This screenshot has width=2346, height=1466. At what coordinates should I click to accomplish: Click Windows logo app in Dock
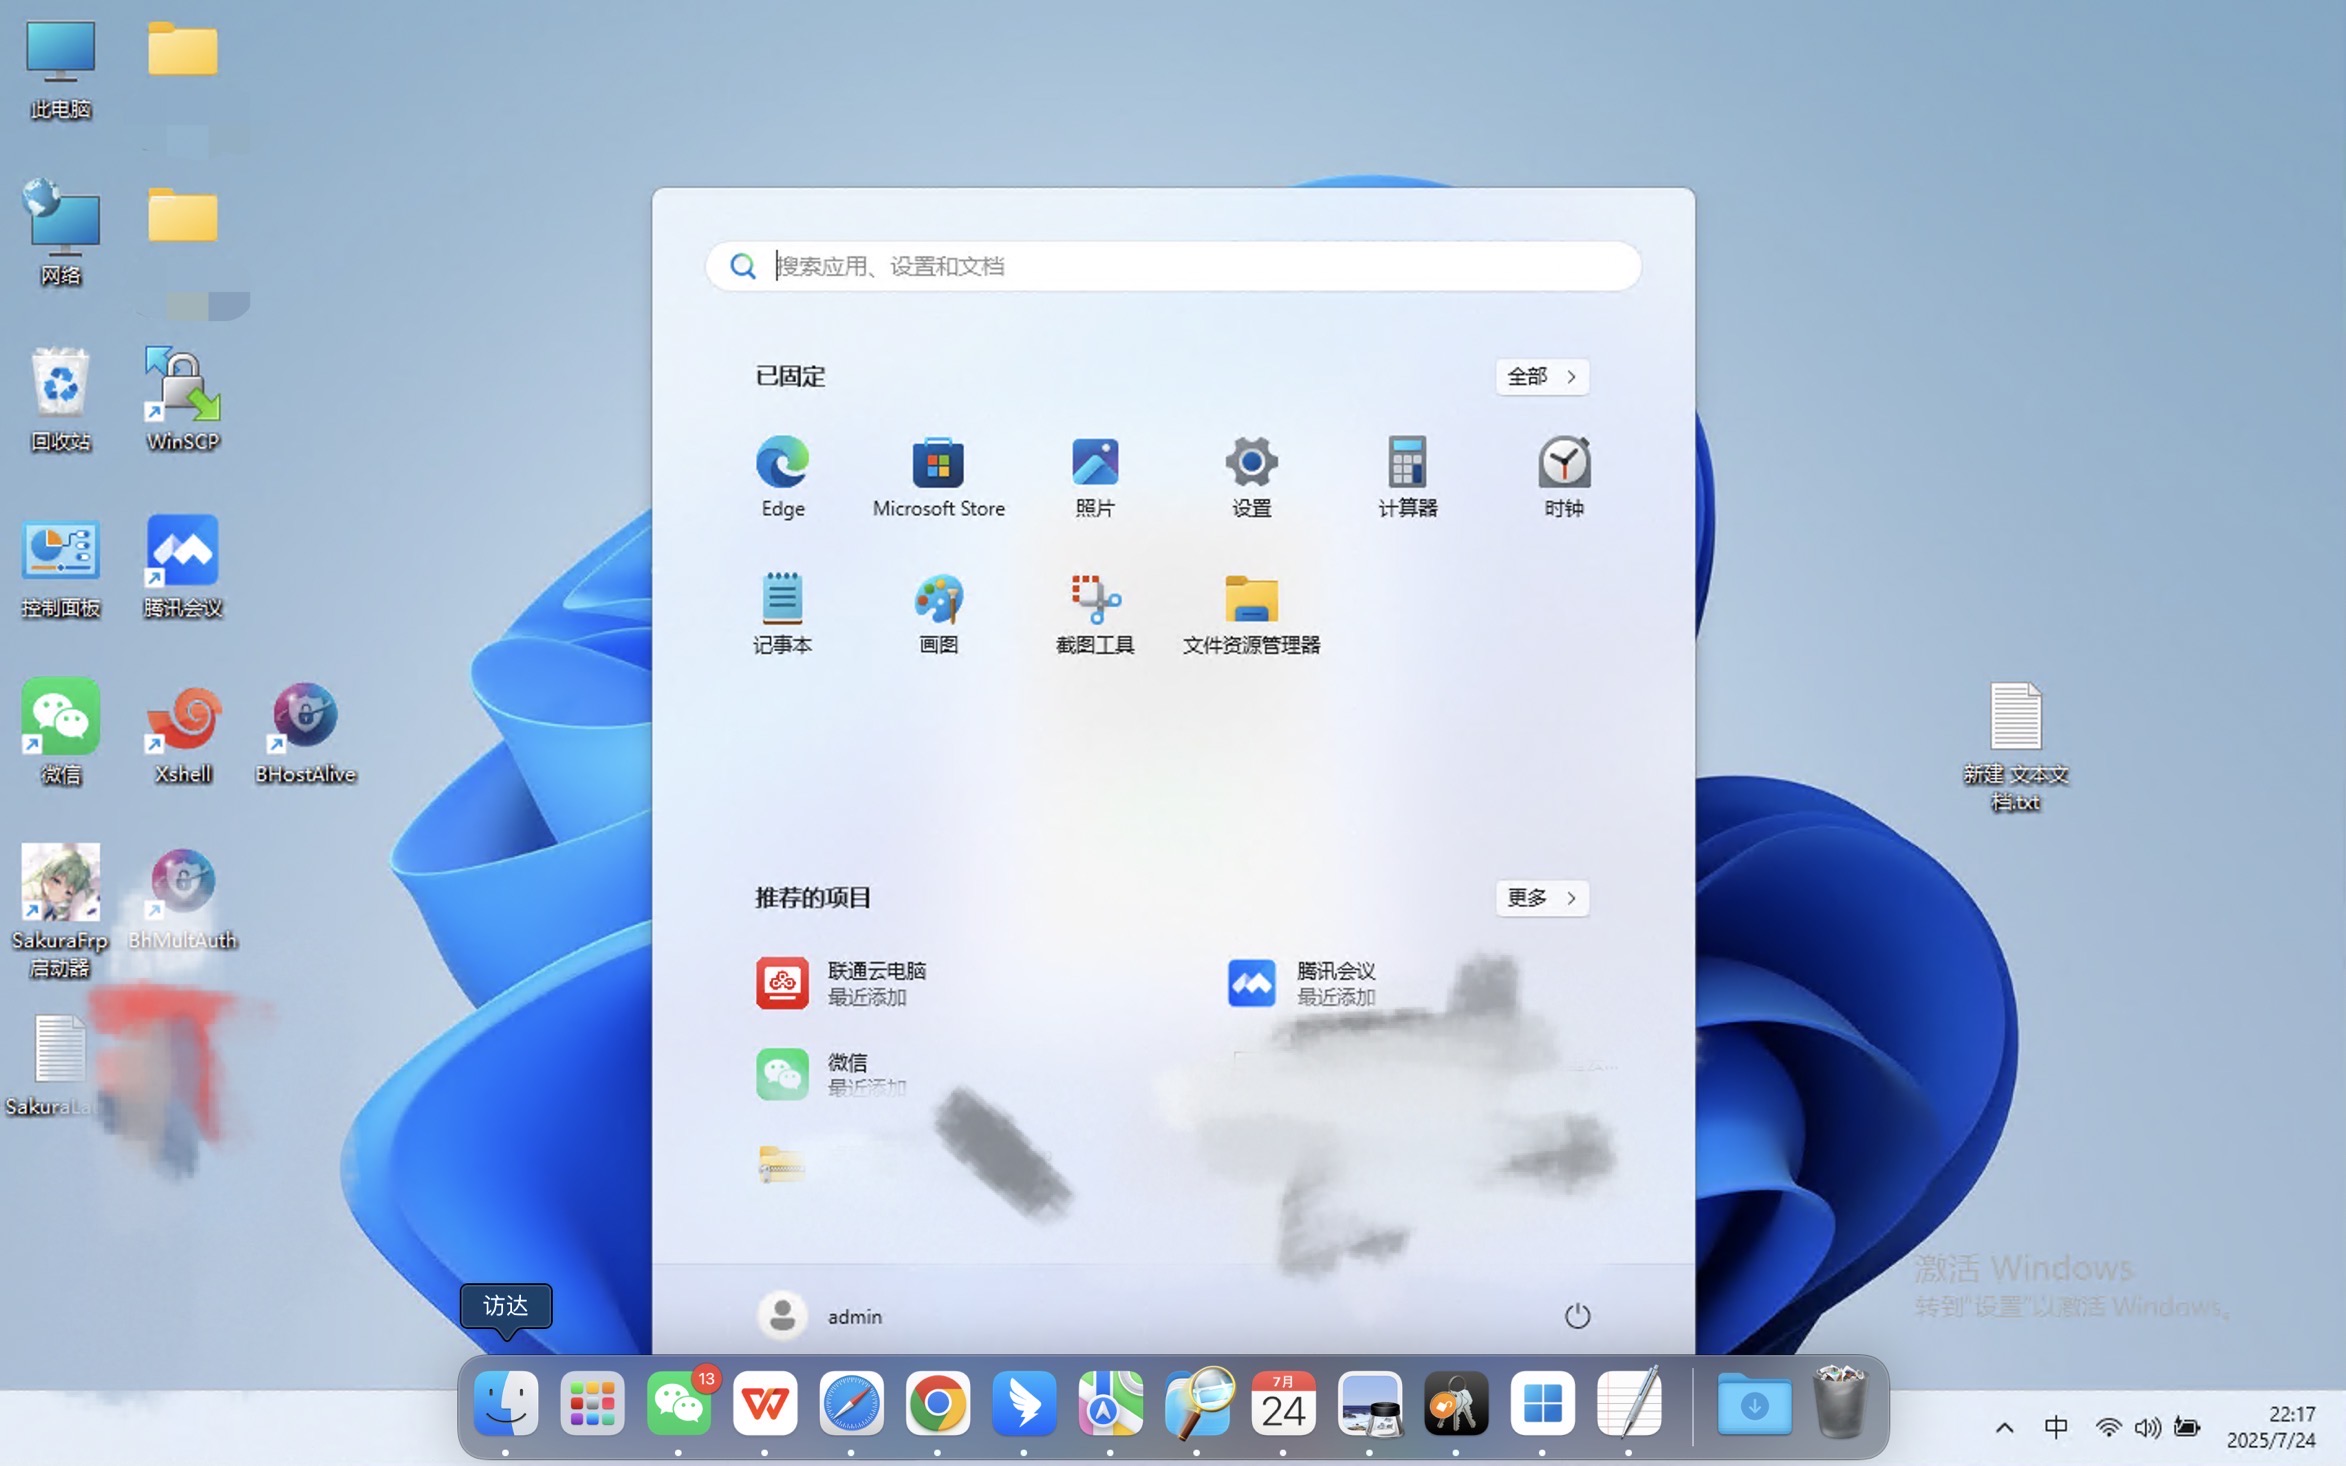(x=1542, y=1403)
